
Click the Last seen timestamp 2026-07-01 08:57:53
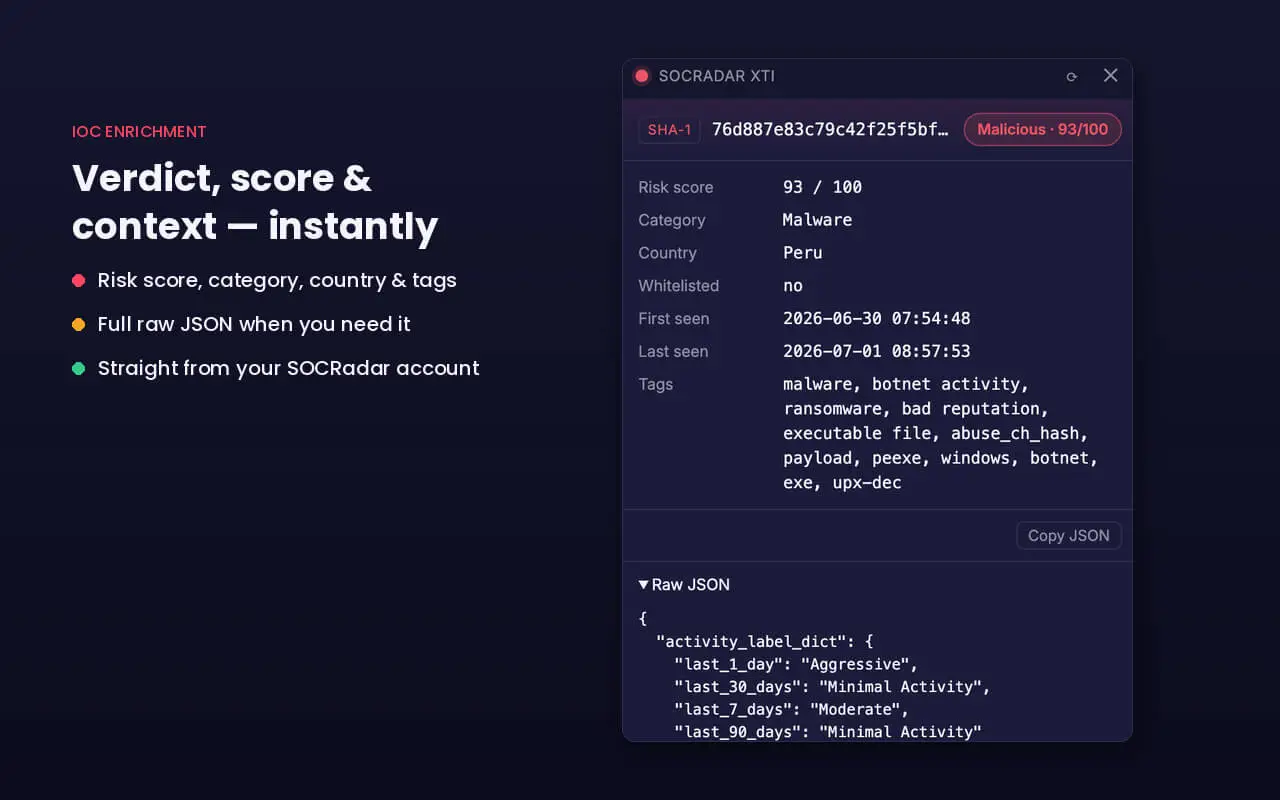[877, 351]
